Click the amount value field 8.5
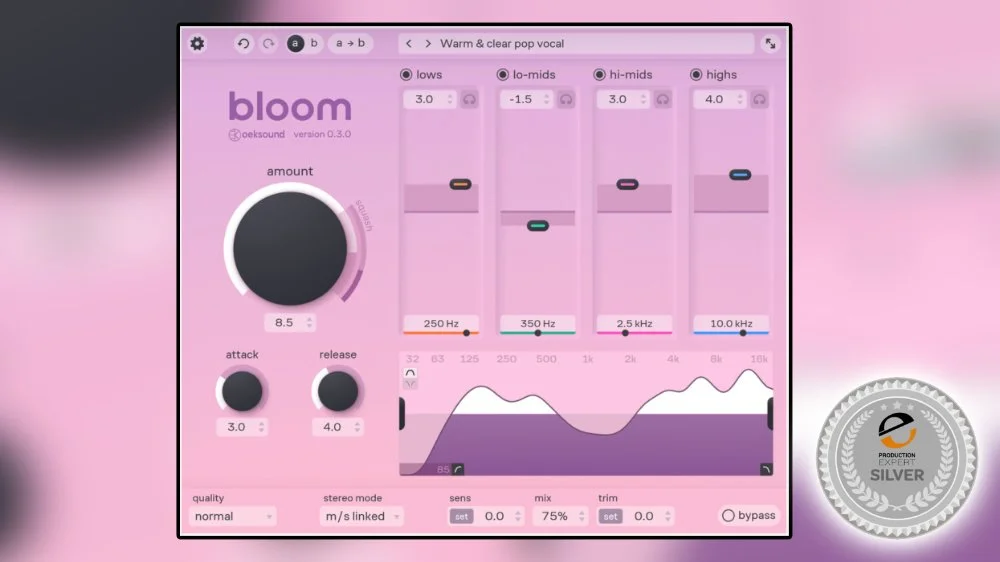This screenshot has width=1000, height=562. click(x=290, y=323)
